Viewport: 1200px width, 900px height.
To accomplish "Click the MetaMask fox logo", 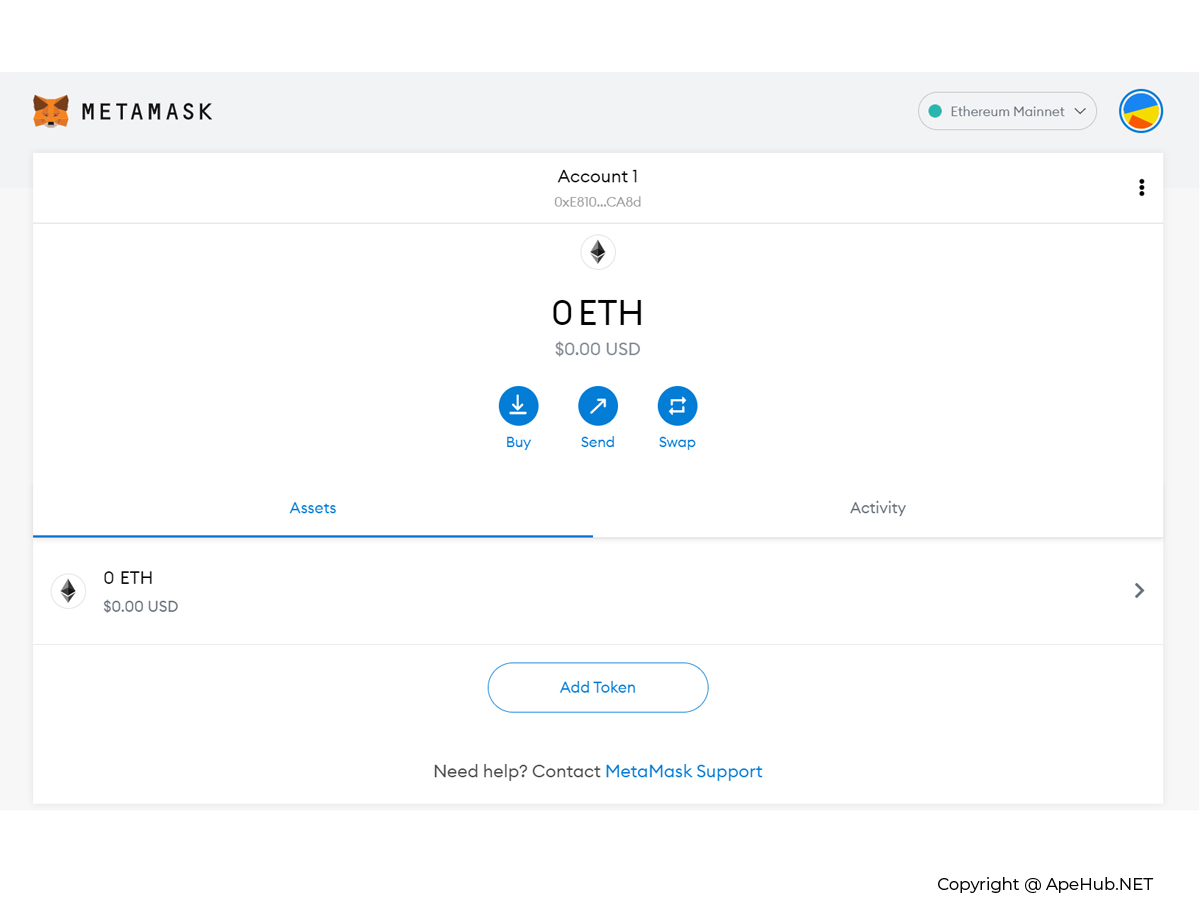I will [51, 111].
